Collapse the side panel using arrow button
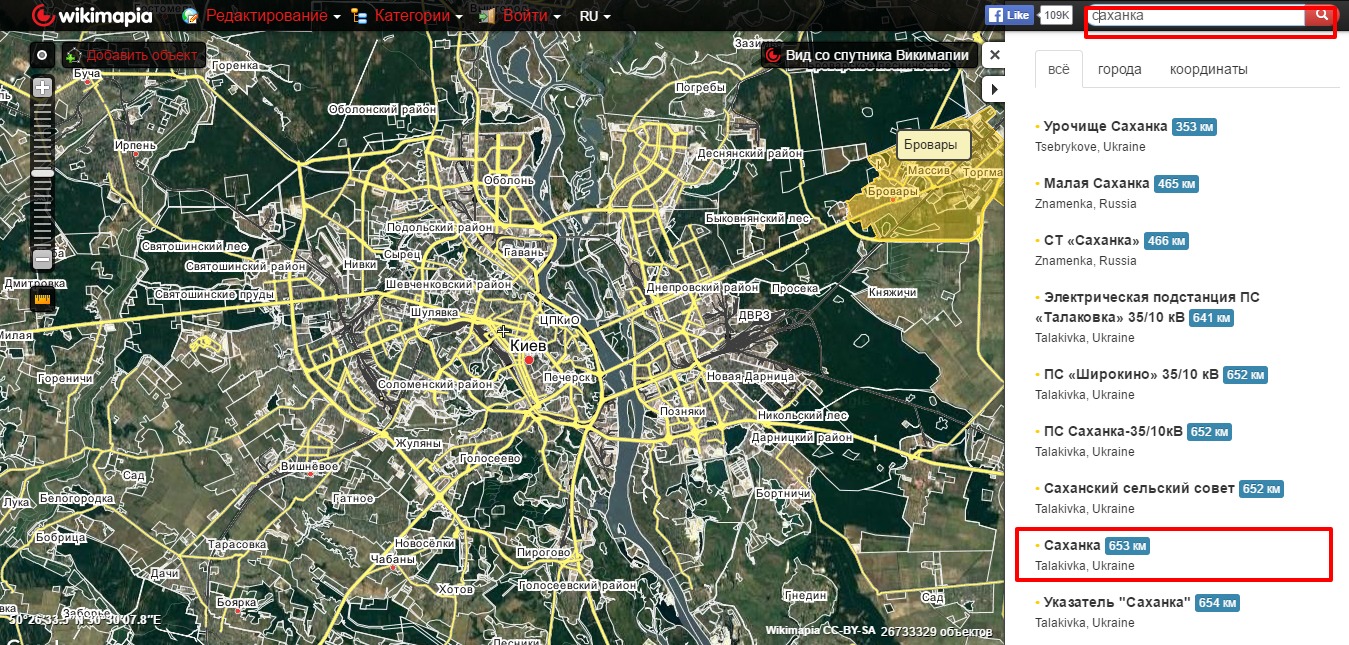1349x645 pixels. 994,89
